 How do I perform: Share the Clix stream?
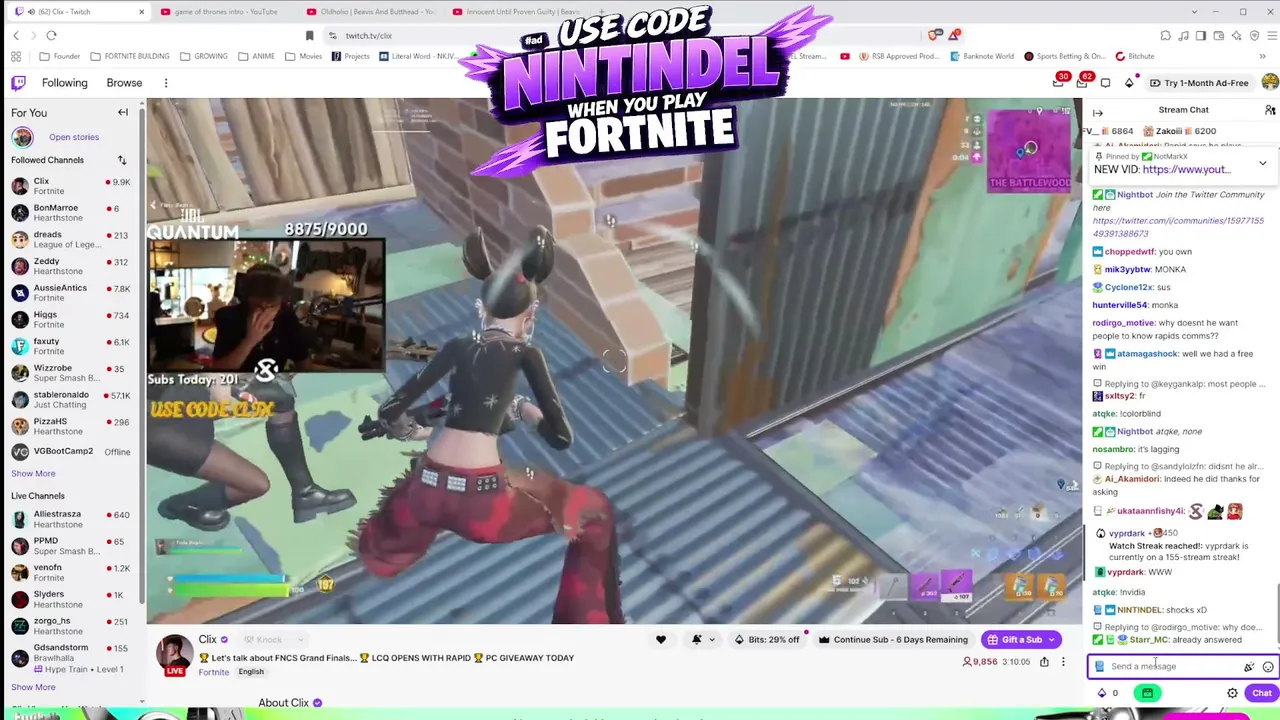pos(1044,661)
